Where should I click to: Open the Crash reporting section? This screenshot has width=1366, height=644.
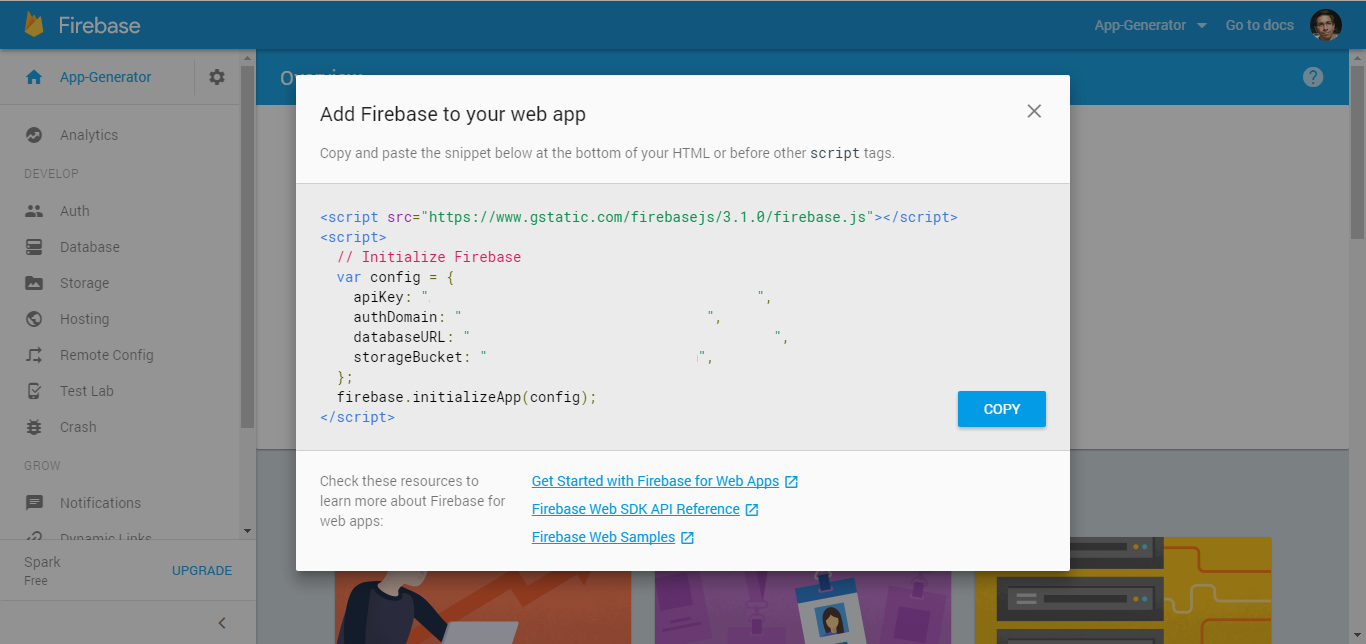(x=78, y=426)
